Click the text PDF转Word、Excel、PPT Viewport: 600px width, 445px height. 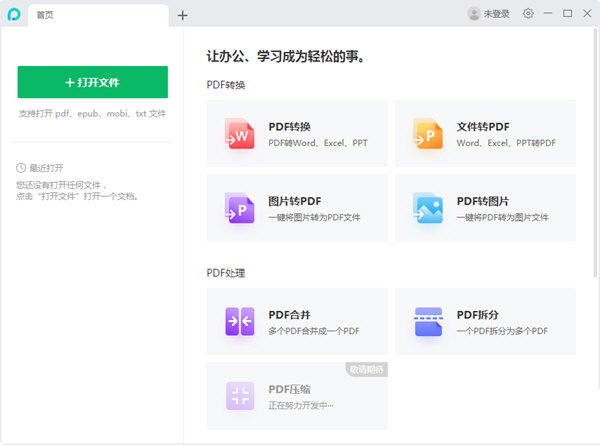coord(318,143)
